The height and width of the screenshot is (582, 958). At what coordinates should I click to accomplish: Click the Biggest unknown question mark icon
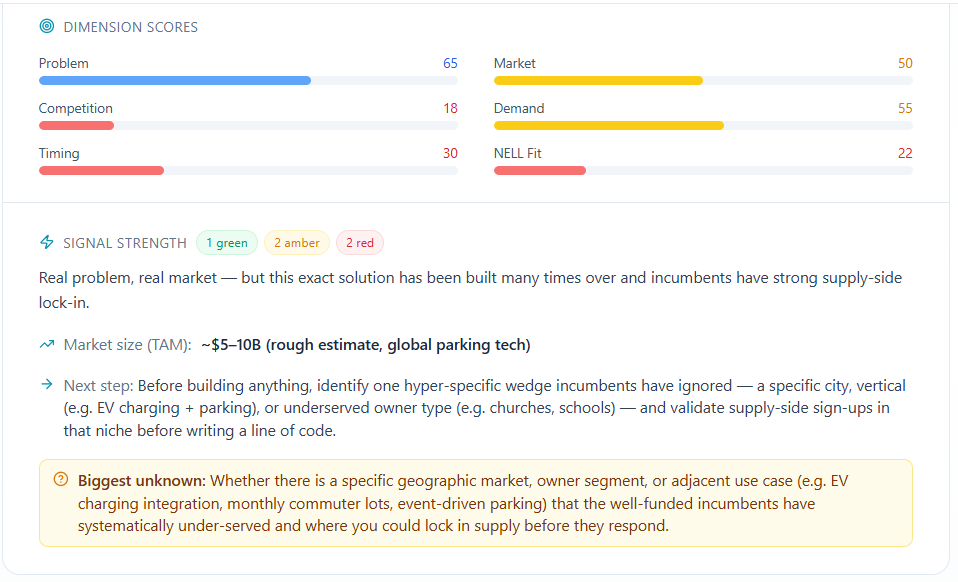(60, 479)
